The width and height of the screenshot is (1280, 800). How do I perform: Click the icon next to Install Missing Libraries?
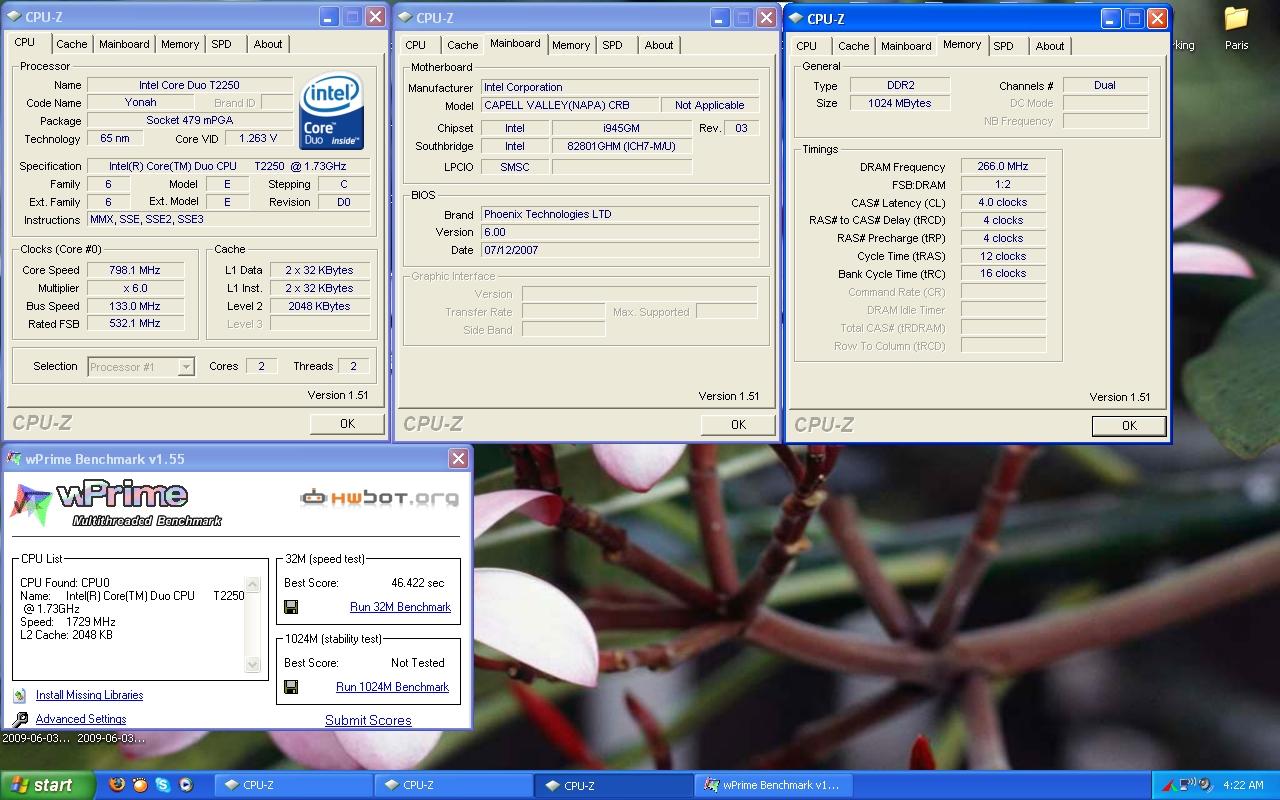pos(19,695)
